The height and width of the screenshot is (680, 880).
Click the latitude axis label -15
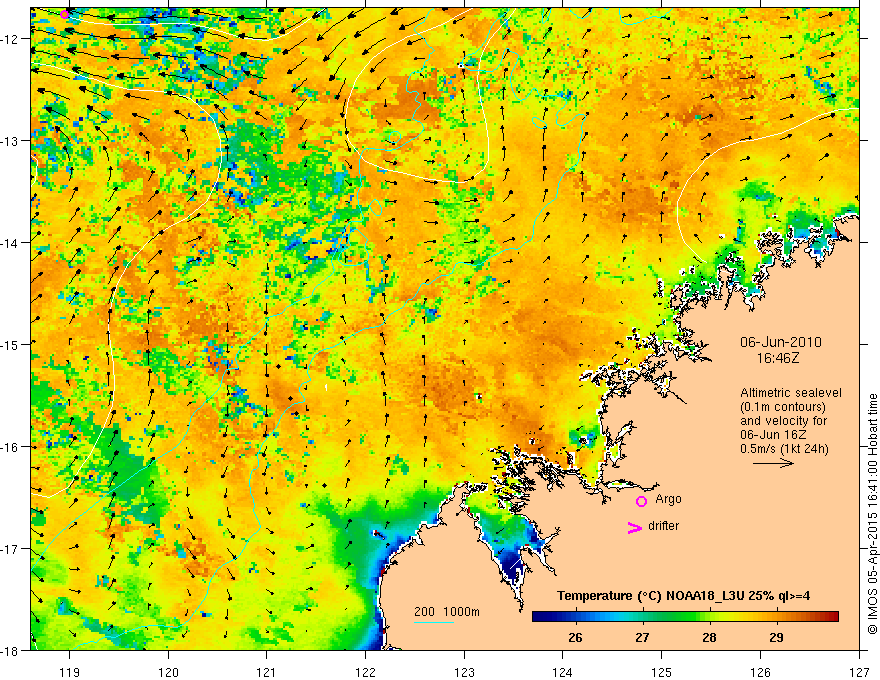(x=11, y=344)
